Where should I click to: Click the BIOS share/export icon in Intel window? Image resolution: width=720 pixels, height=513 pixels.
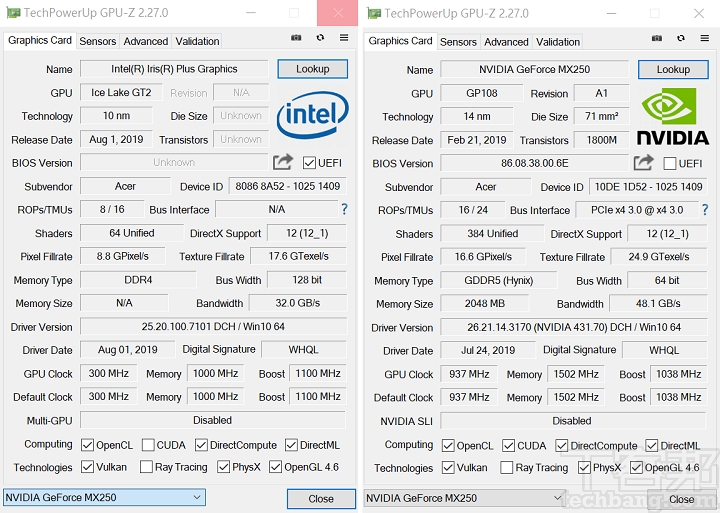[x=282, y=162]
